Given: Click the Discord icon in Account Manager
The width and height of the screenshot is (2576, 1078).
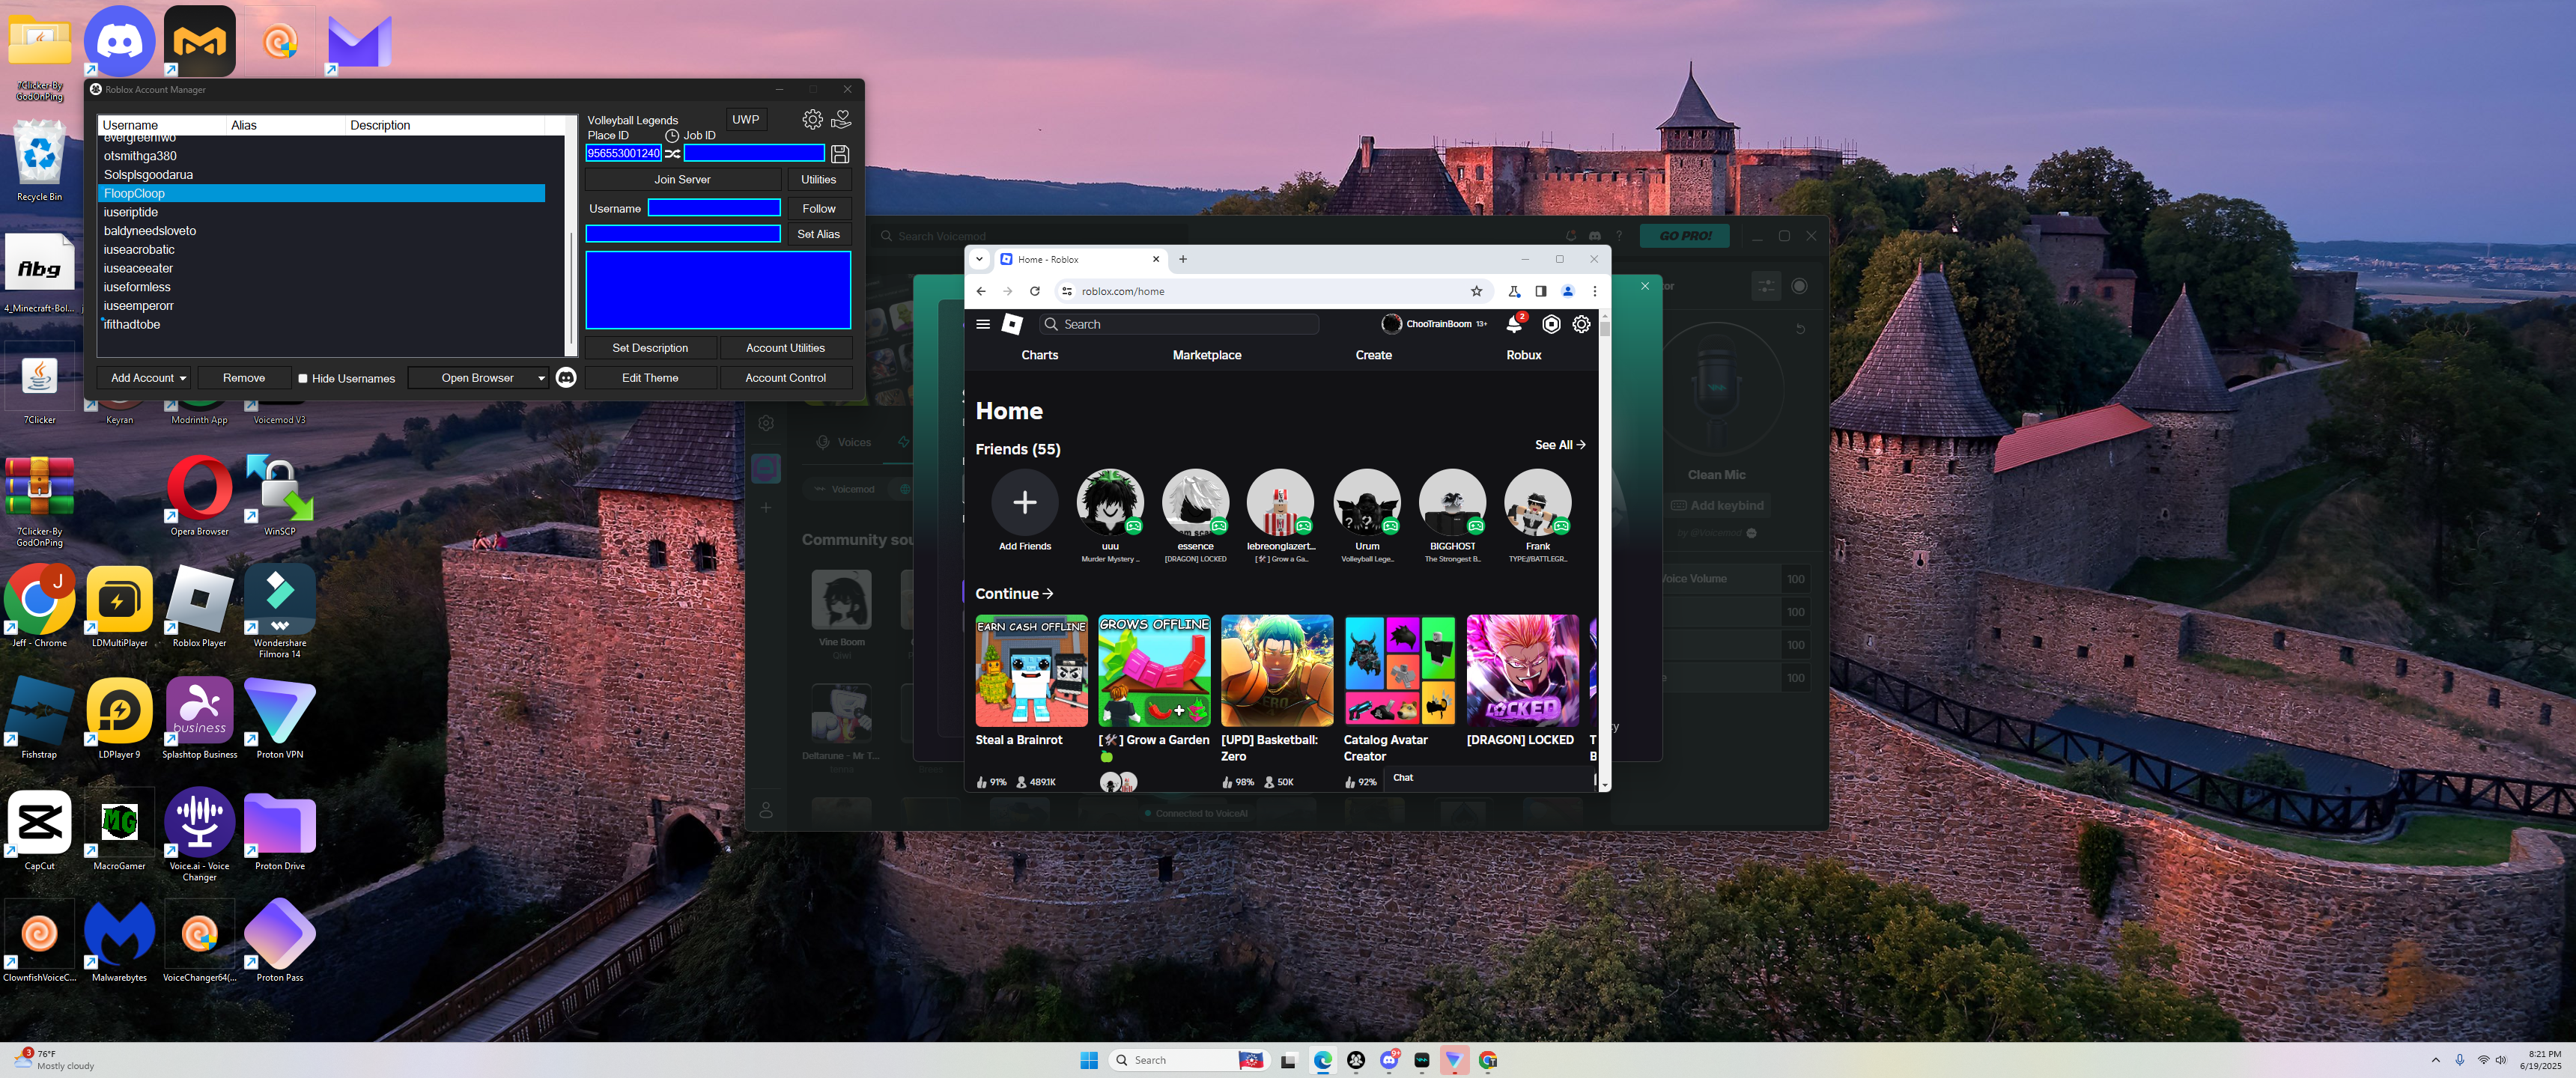Looking at the screenshot, I should pos(566,378).
